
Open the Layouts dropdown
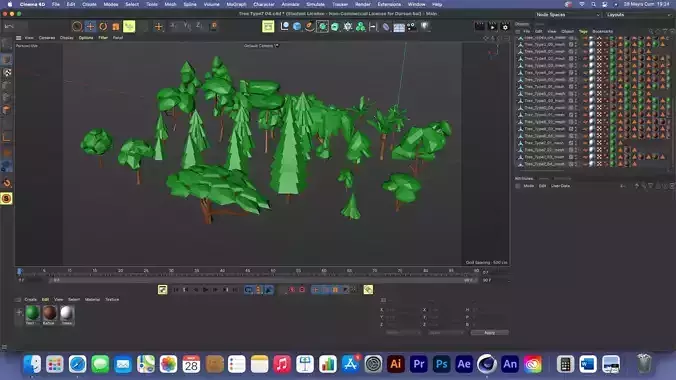coord(638,15)
